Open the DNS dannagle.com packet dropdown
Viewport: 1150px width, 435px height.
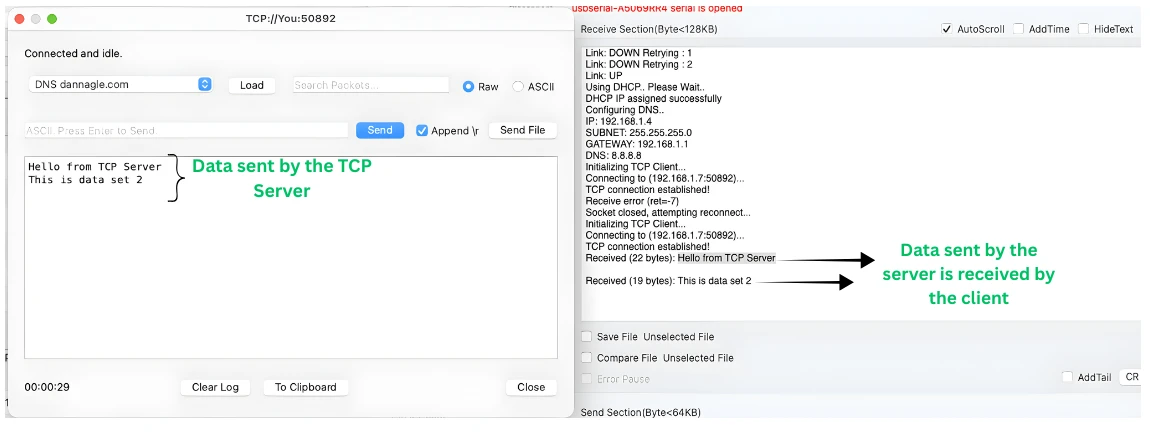click(x=121, y=84)
